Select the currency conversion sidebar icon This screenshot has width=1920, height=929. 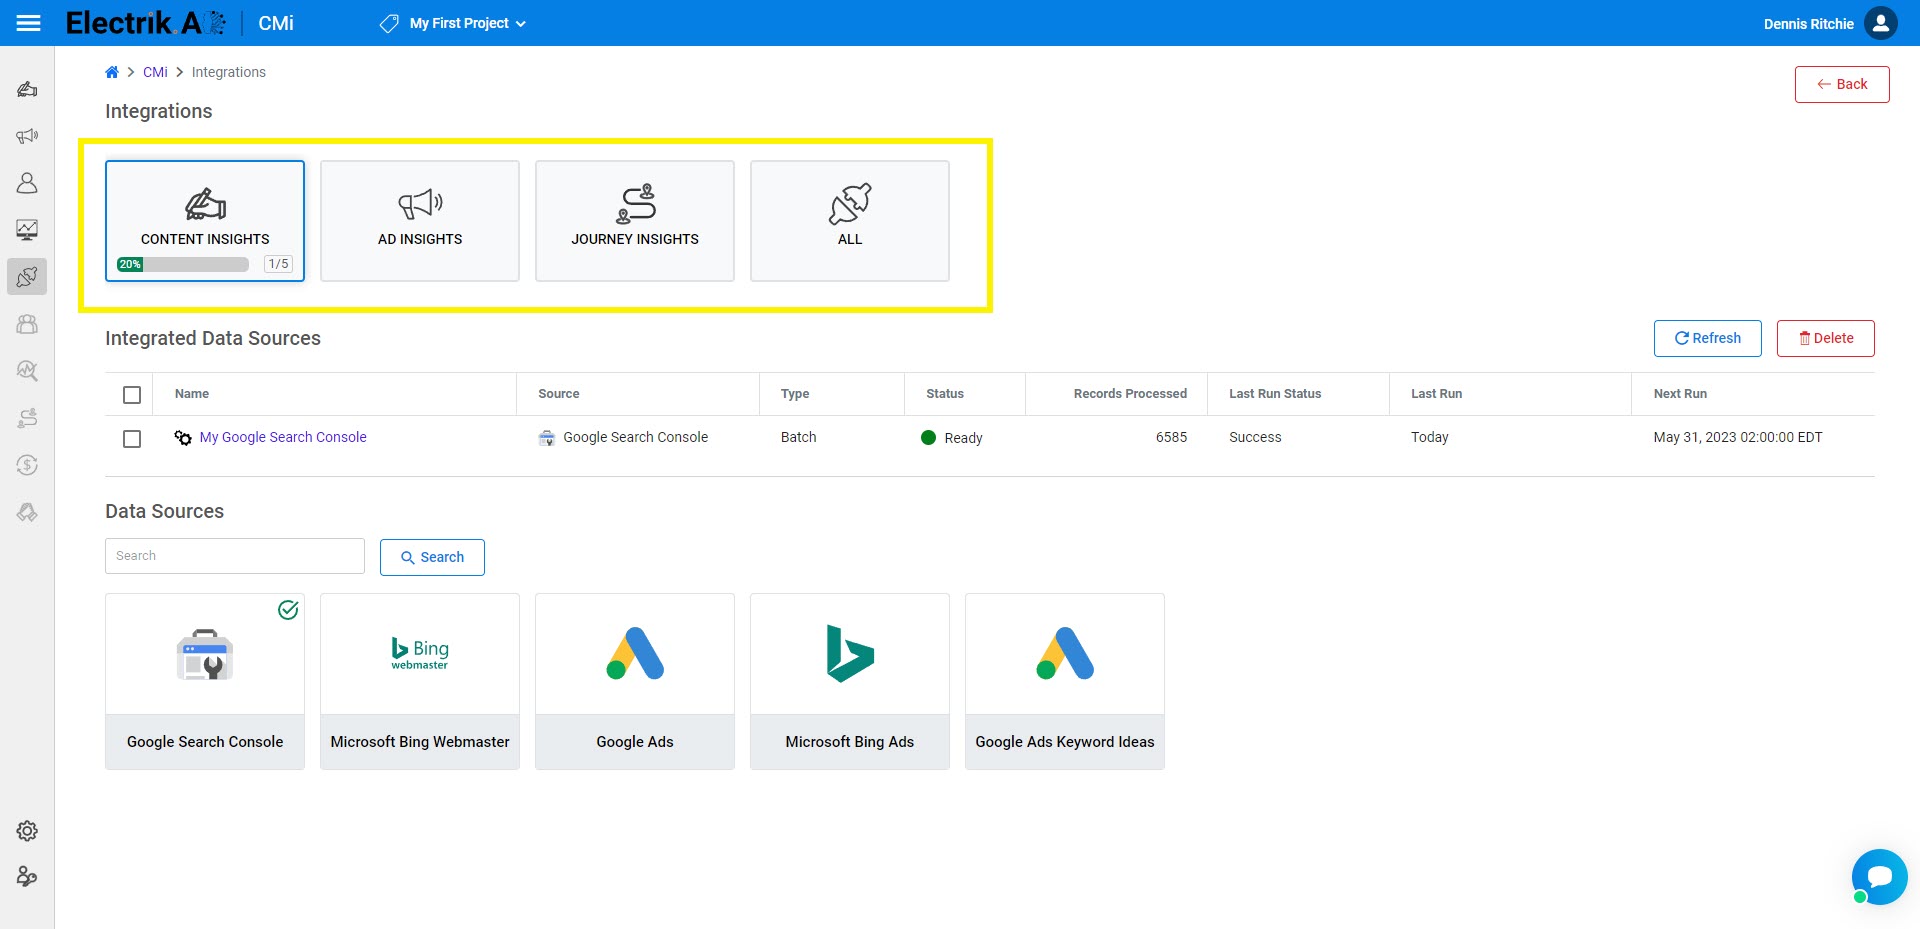pos(27,465)
